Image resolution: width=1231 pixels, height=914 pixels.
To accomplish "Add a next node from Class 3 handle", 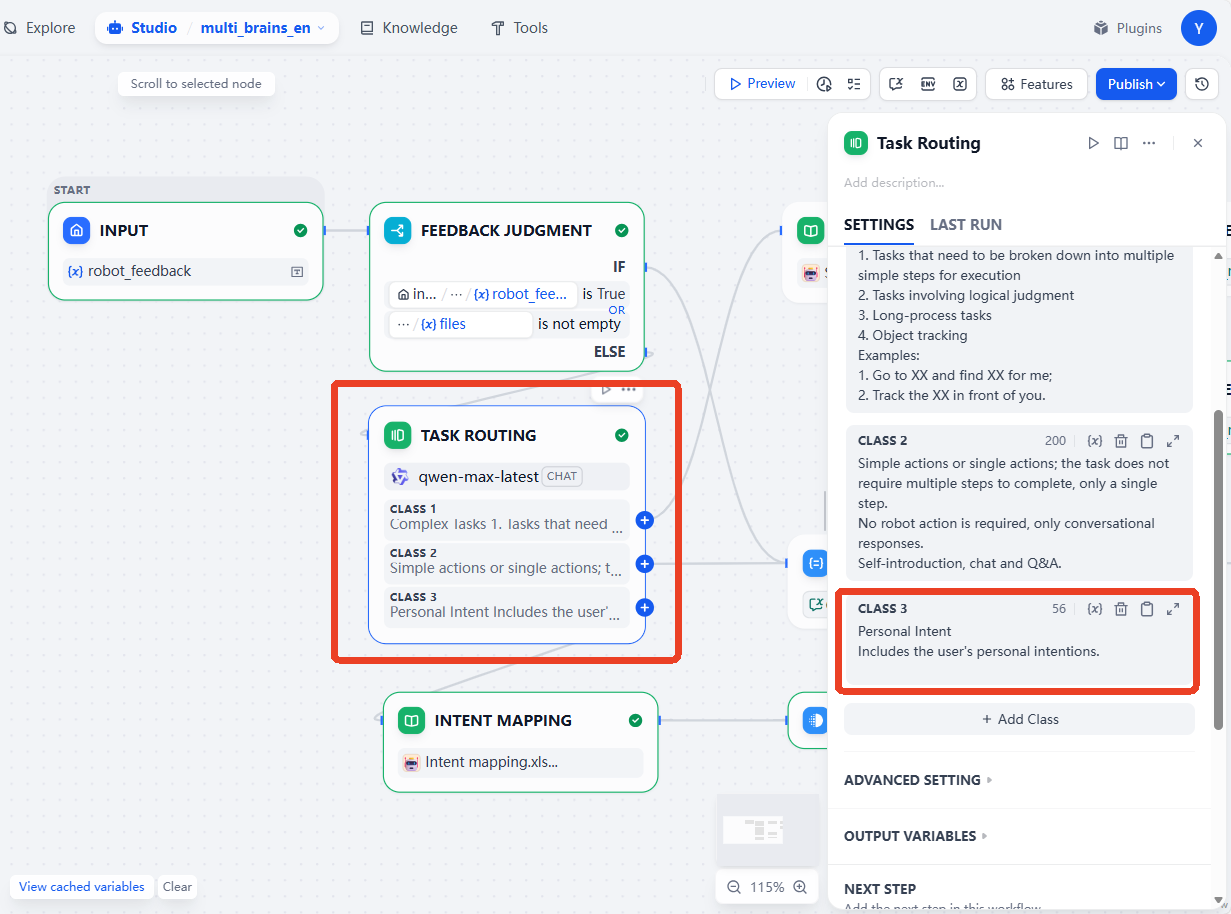I will coord(645,607).
